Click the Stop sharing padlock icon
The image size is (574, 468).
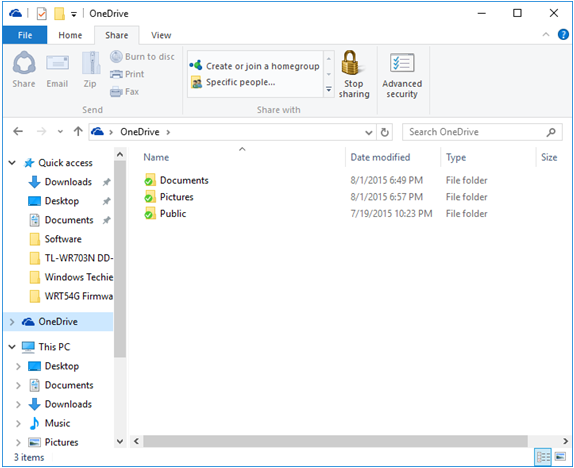coord(352,62)
